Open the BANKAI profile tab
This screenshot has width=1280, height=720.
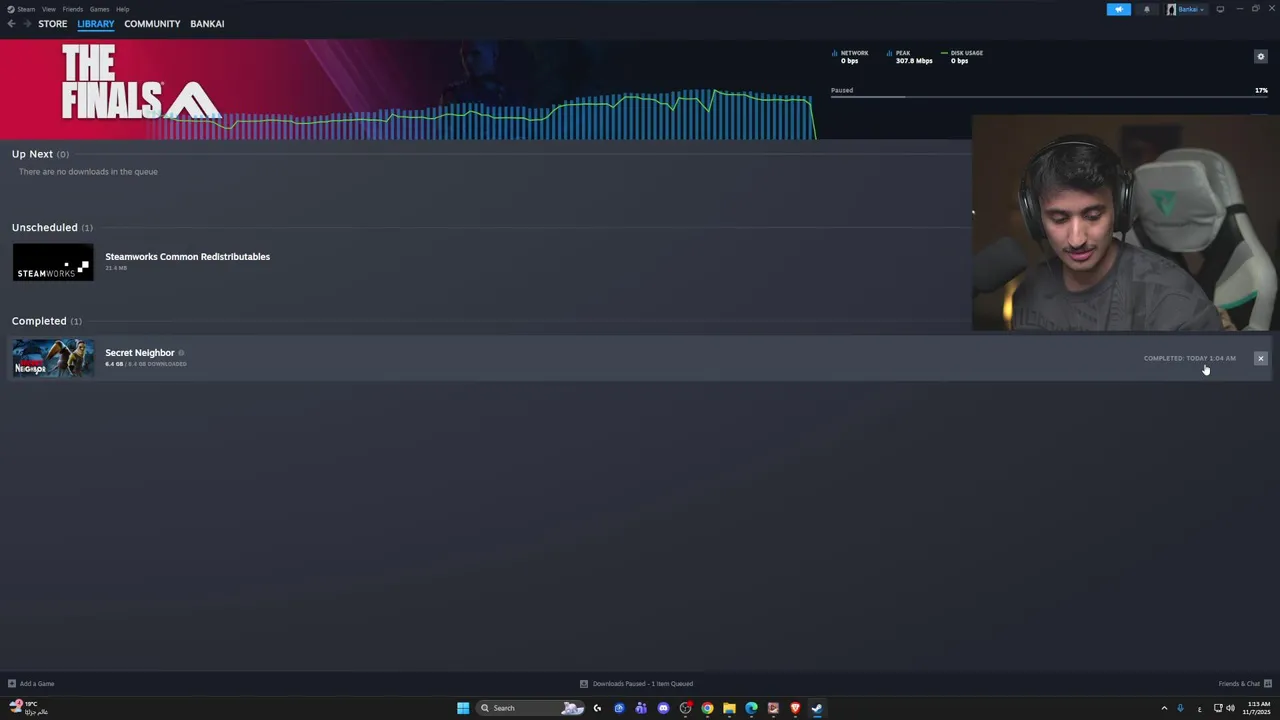point(207,24)
